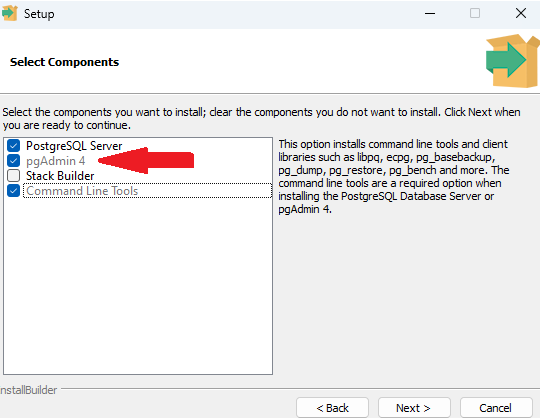Close the Setup window
This screenshot has width=540, height=418.
pos(521,13)
